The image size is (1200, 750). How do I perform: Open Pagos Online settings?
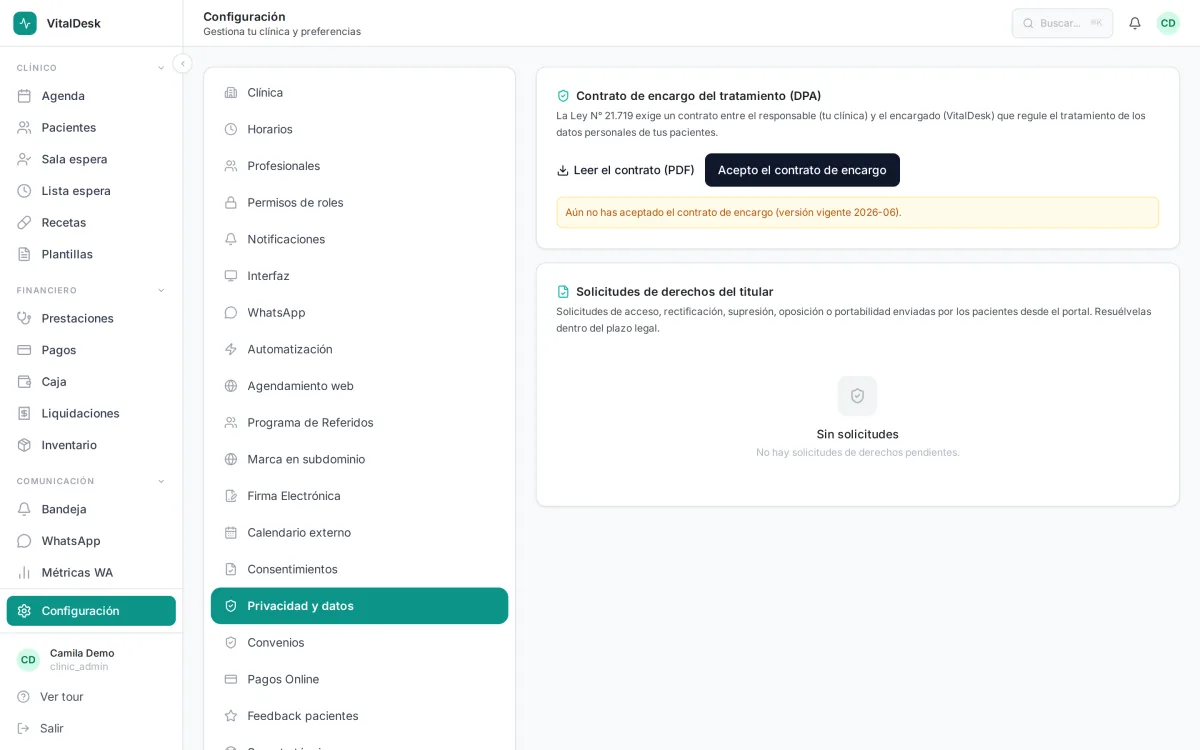[x=359, y=679]
